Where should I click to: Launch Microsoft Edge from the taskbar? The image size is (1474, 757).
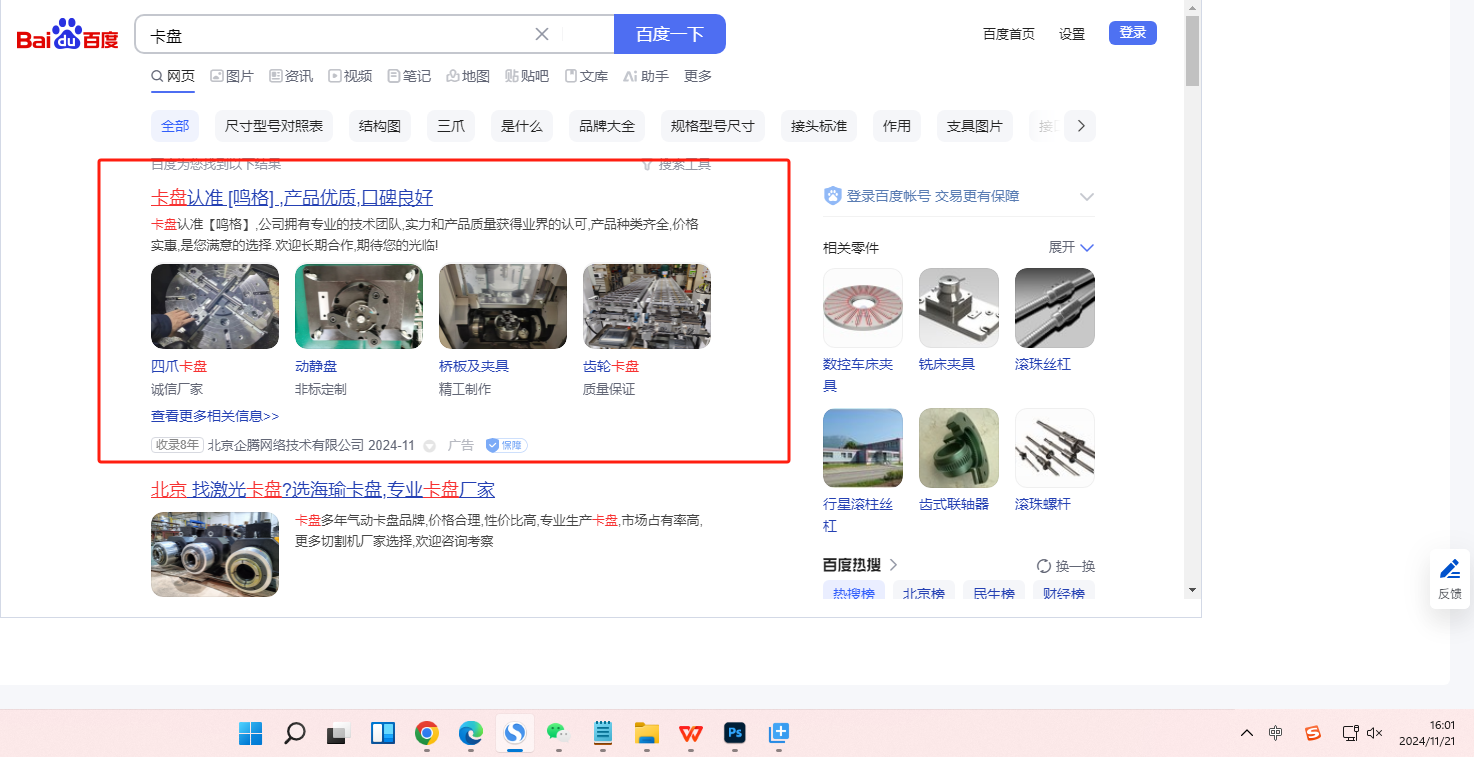click(471, 733)
